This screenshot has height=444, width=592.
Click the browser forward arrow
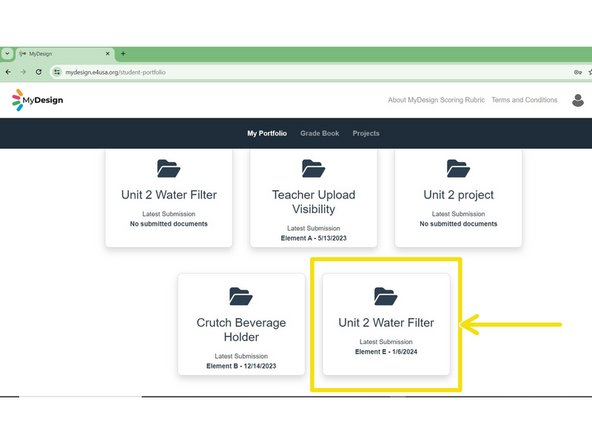(23, 72)
